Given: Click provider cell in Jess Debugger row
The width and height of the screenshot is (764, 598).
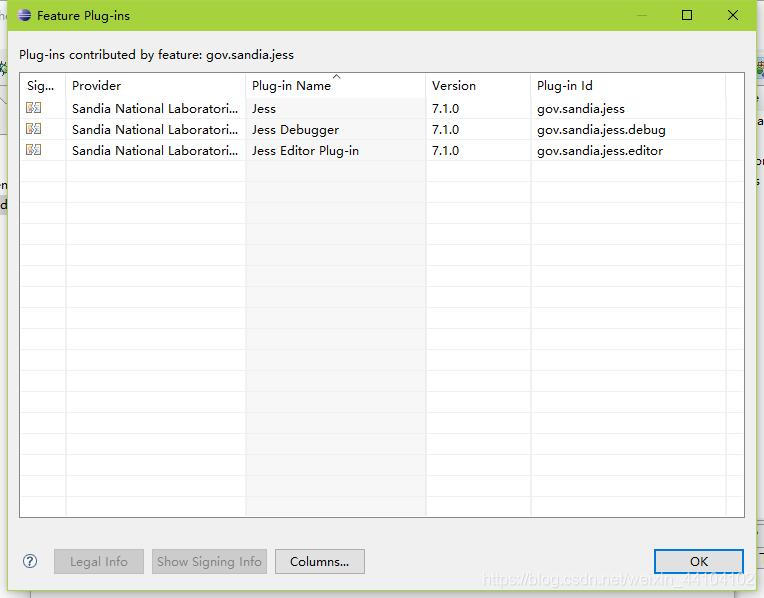Looking at the screenshot, I should pos(155,130).
